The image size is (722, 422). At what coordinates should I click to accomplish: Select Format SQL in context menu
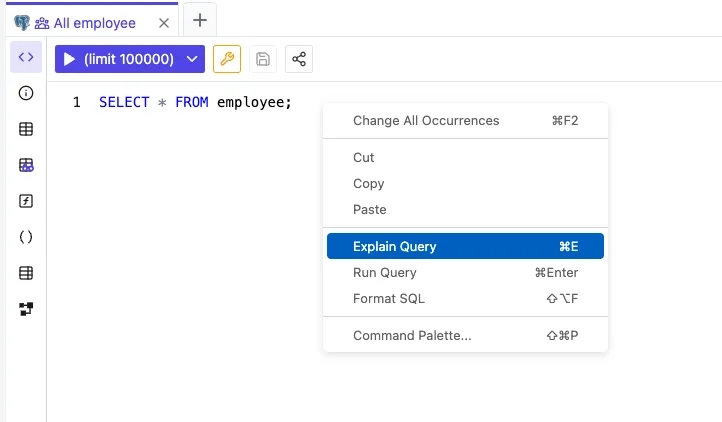465,299
